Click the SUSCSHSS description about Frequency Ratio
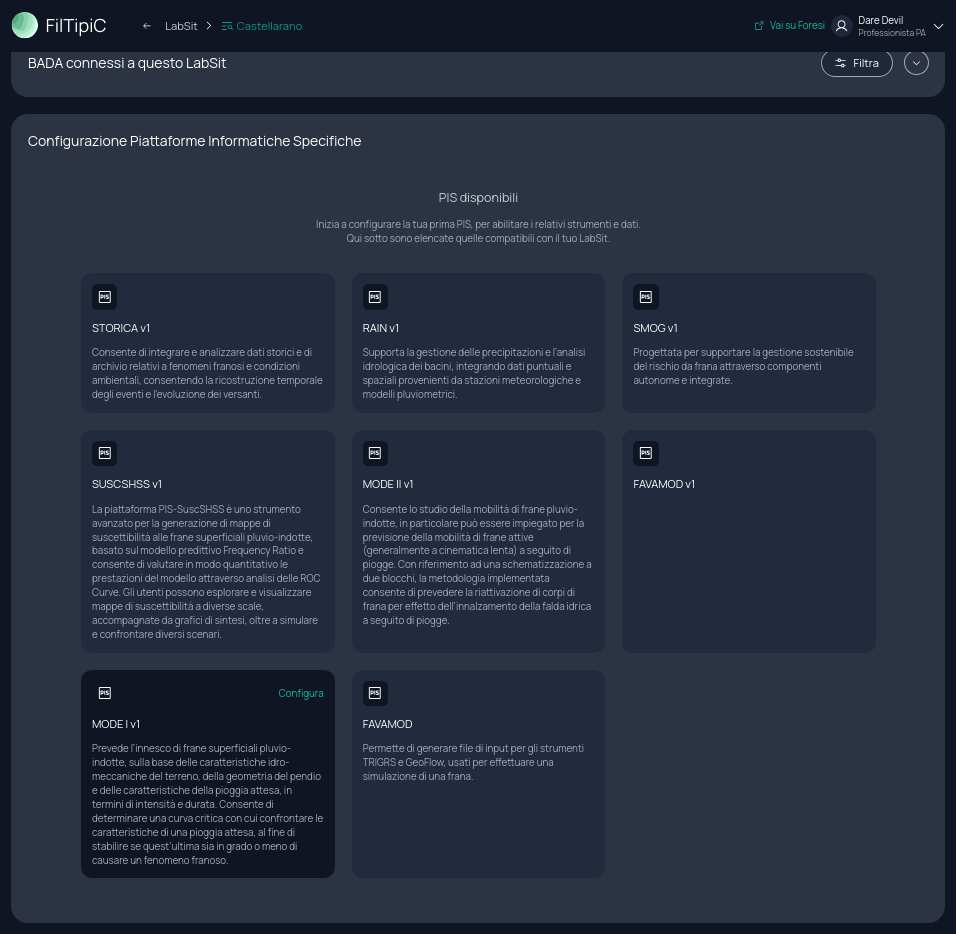Screen dimensions: 957x934 [x=206, y=571]
